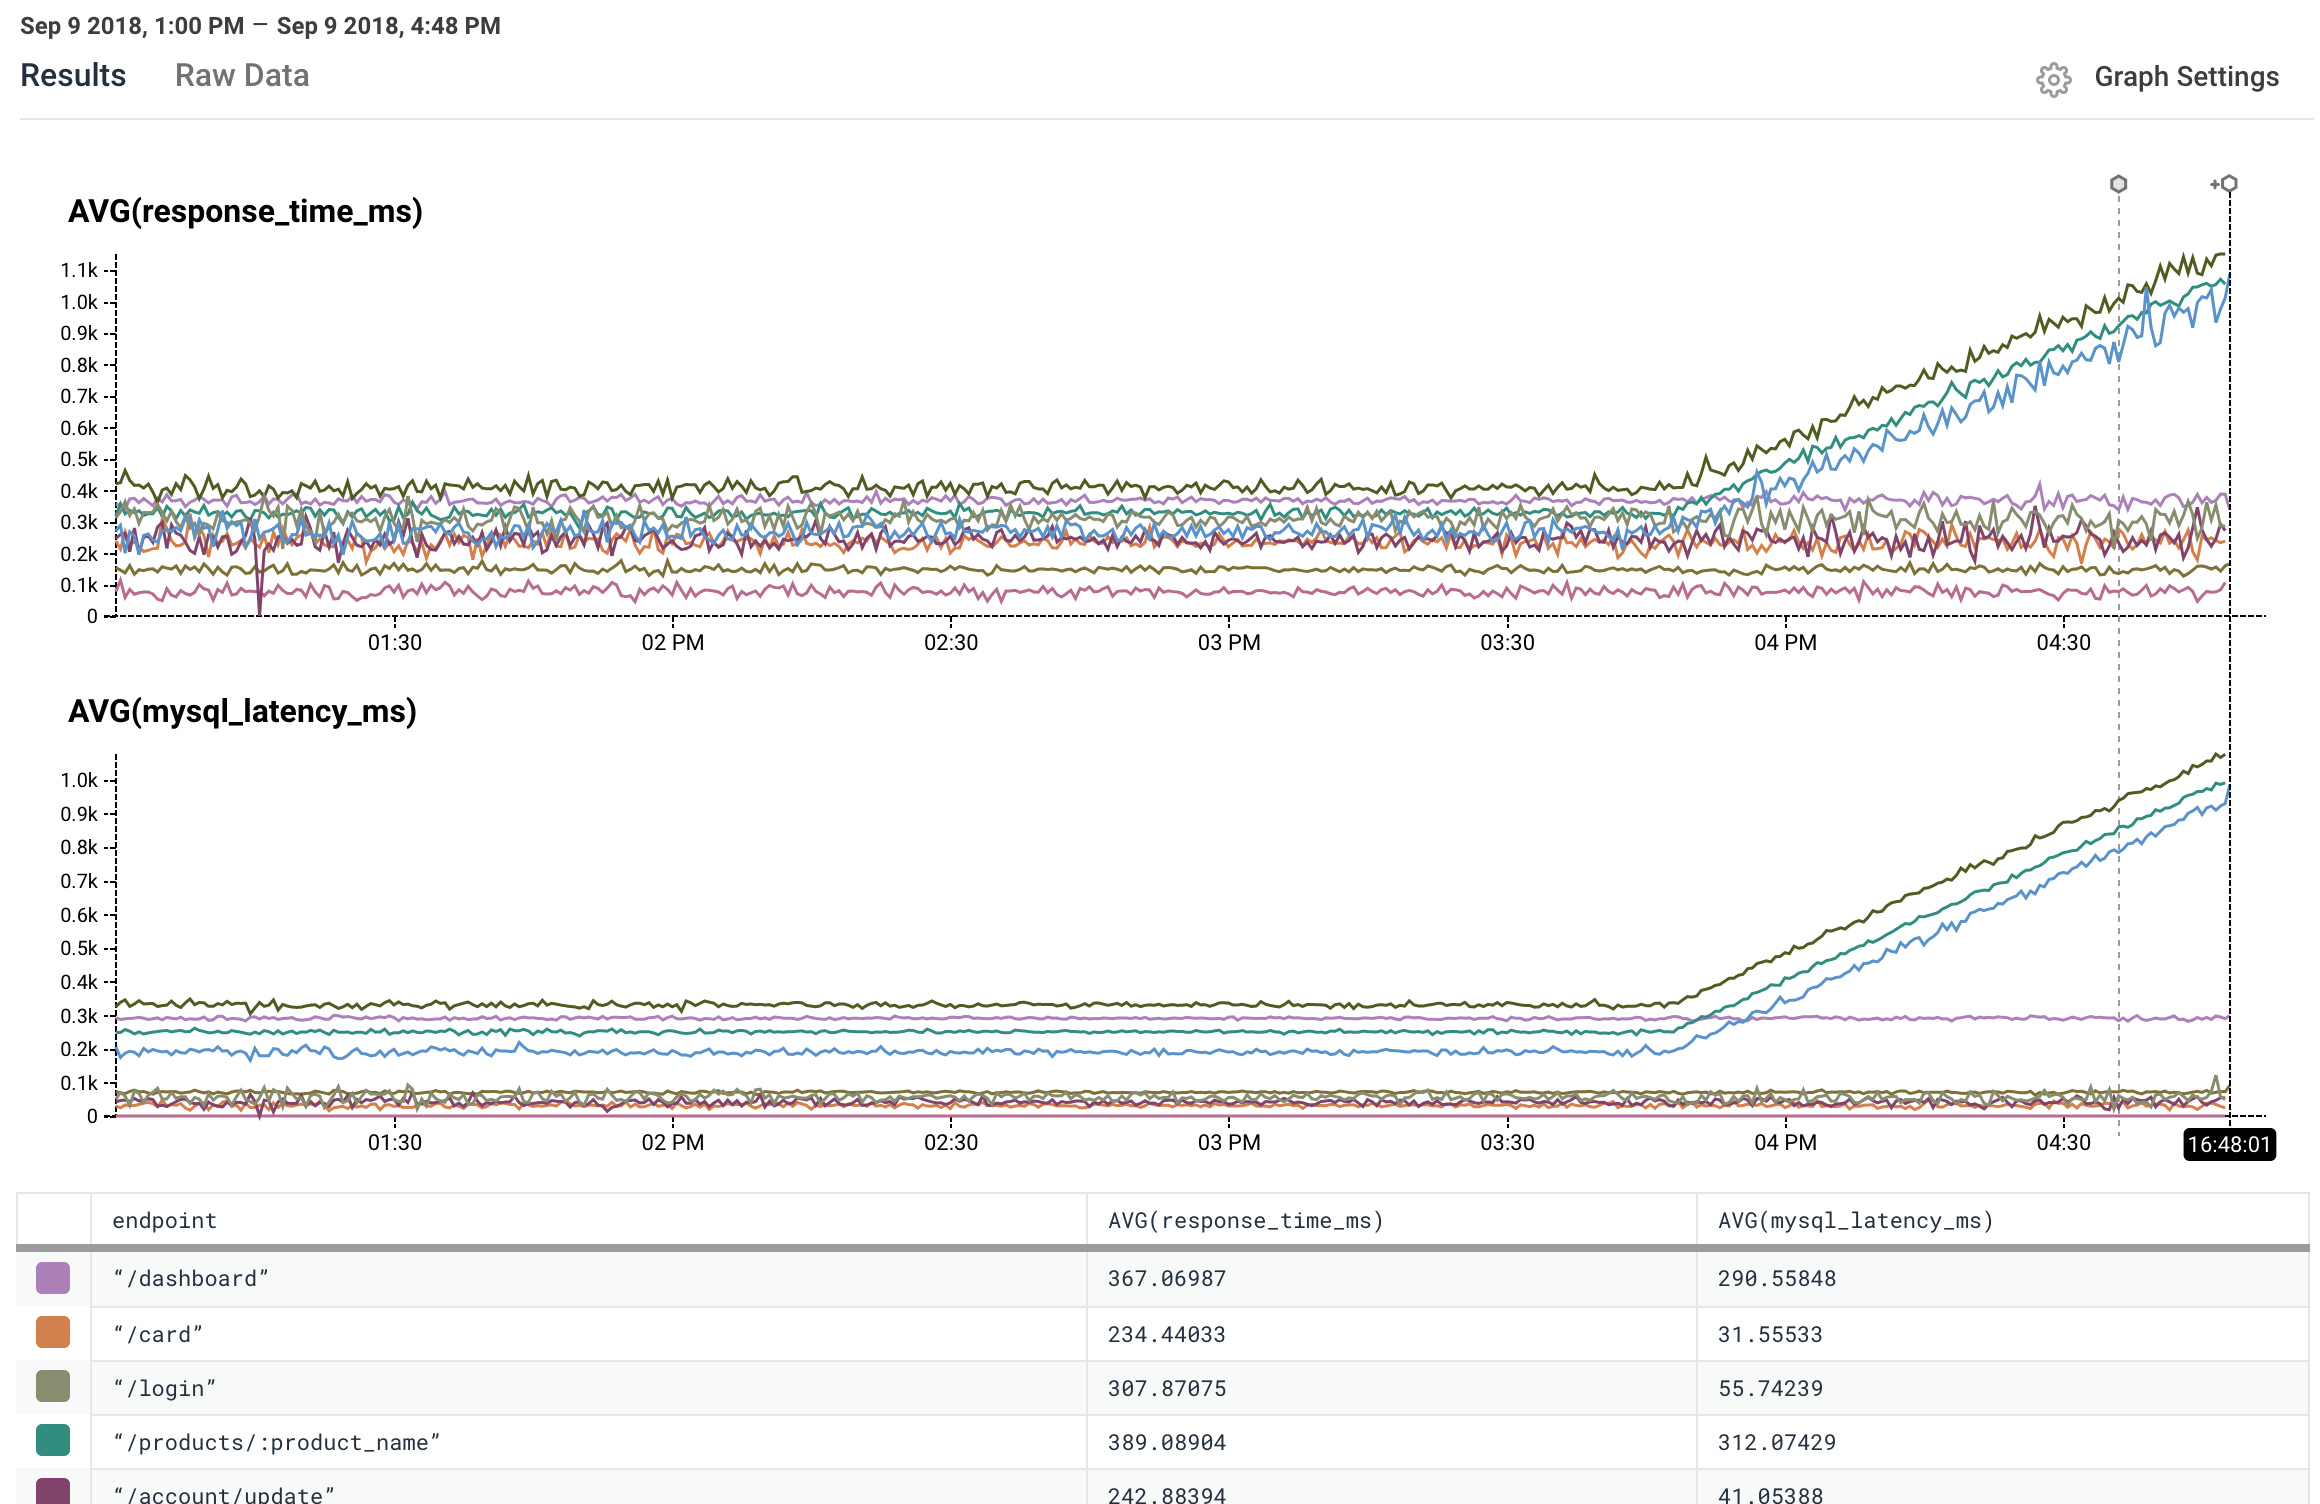This screenshot has height=1504, width=2320.
Task: Click the 16:48:01 timestamp label
Action: click(2229, 1144)
